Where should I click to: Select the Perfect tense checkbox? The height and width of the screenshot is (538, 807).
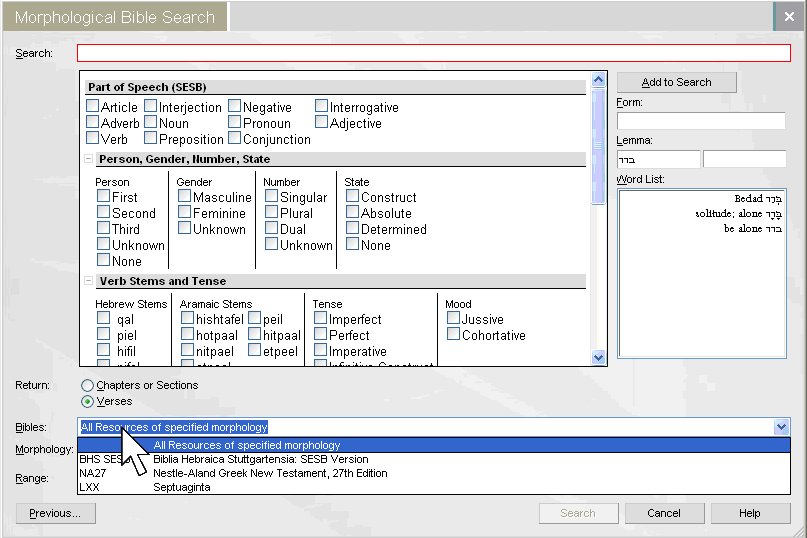point(321,334)
